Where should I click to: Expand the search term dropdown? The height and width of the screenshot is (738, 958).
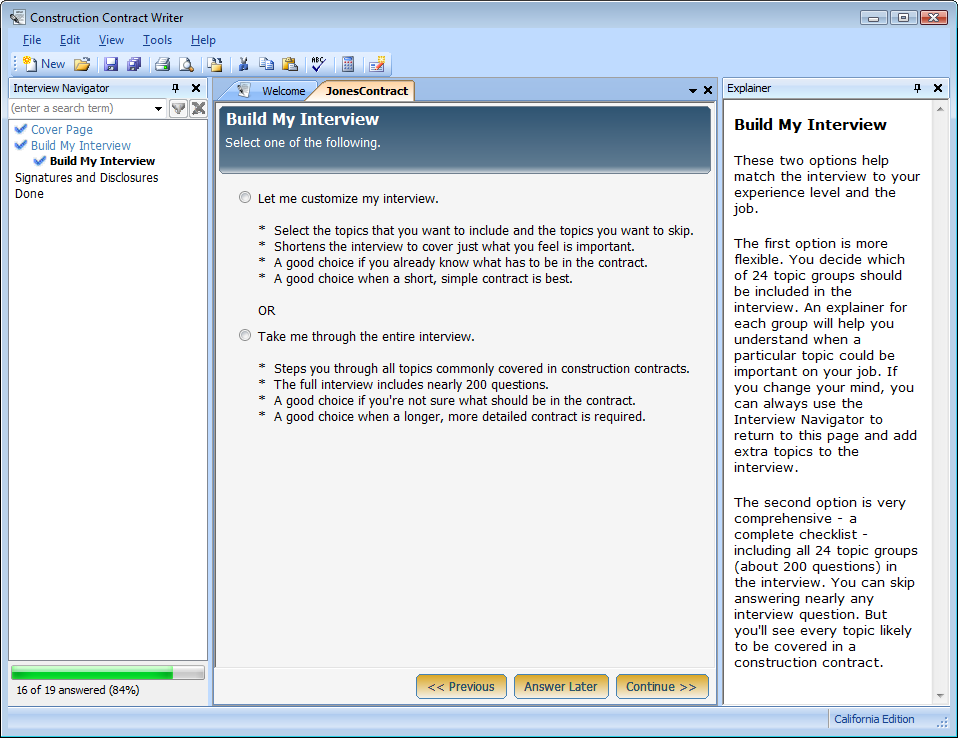pyautogui.click(x=158, y=109)
